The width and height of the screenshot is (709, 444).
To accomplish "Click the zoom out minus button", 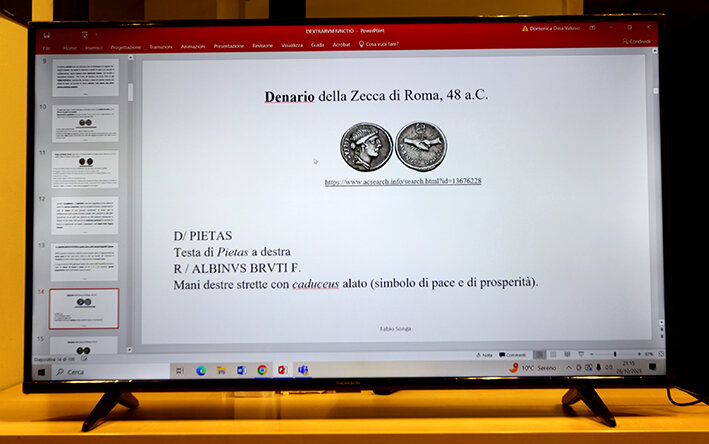I will point(592,354).
